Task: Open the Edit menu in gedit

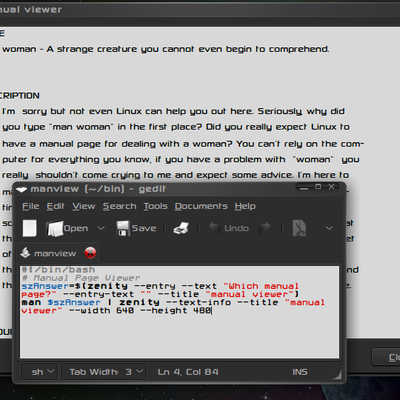Action: [x=55, y=206]
